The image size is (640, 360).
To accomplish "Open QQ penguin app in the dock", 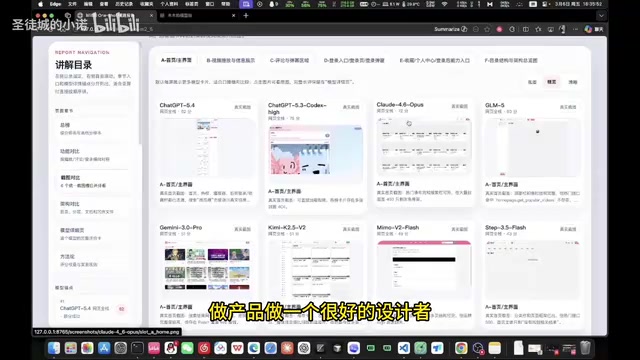I will pos(171,348).
